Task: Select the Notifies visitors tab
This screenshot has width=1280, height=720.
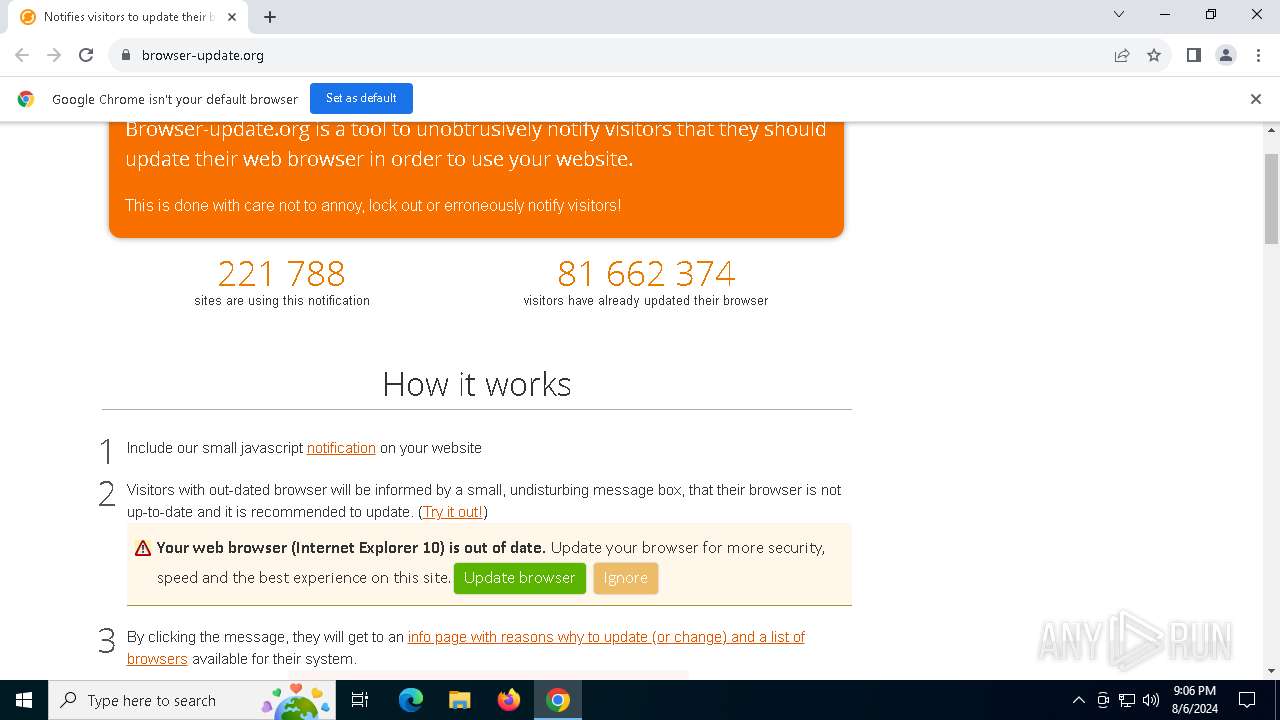Action: click(128, 17)
